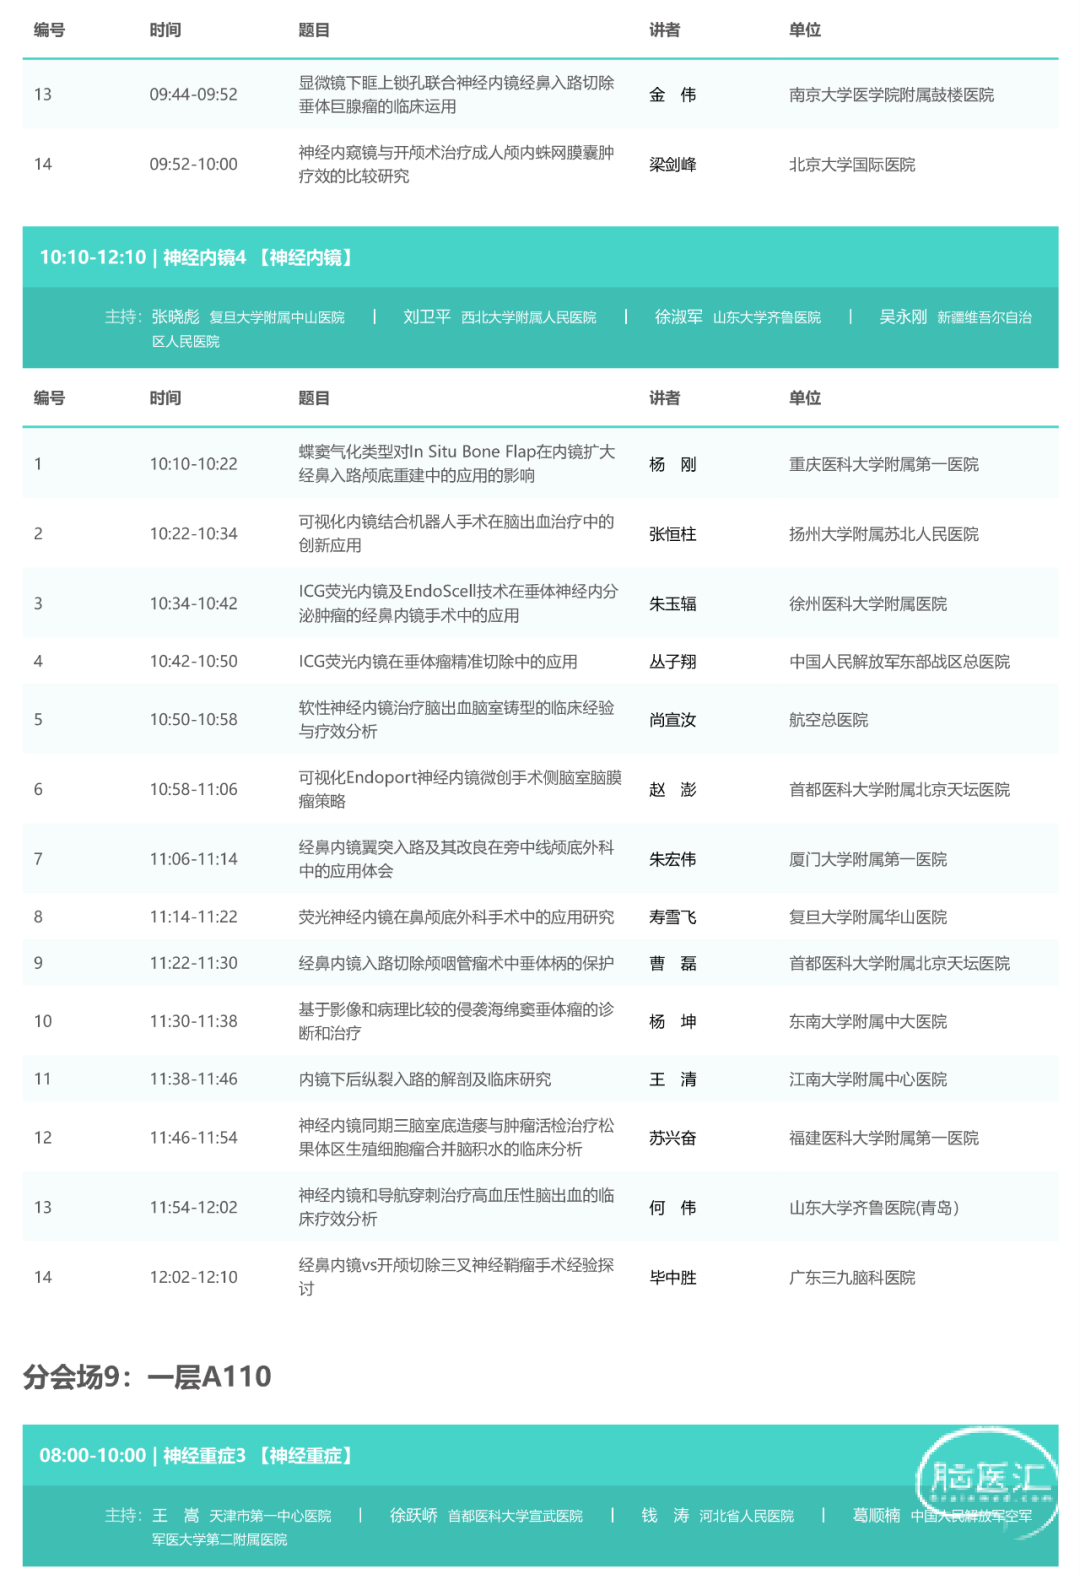Click time cell 11:22-11:30
Screen dimensions: 1080x1574
coord(194,963)
